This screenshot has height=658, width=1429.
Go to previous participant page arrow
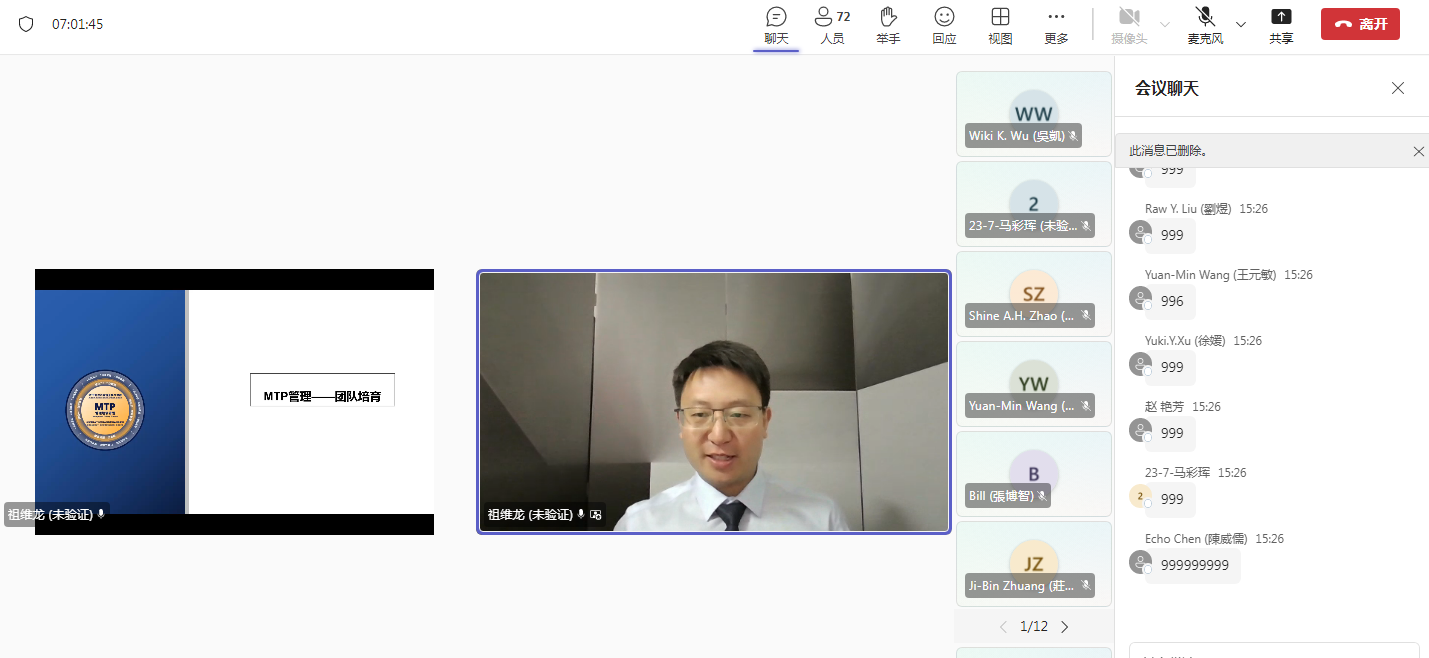pyautogui.click(x=1003, y=627)
